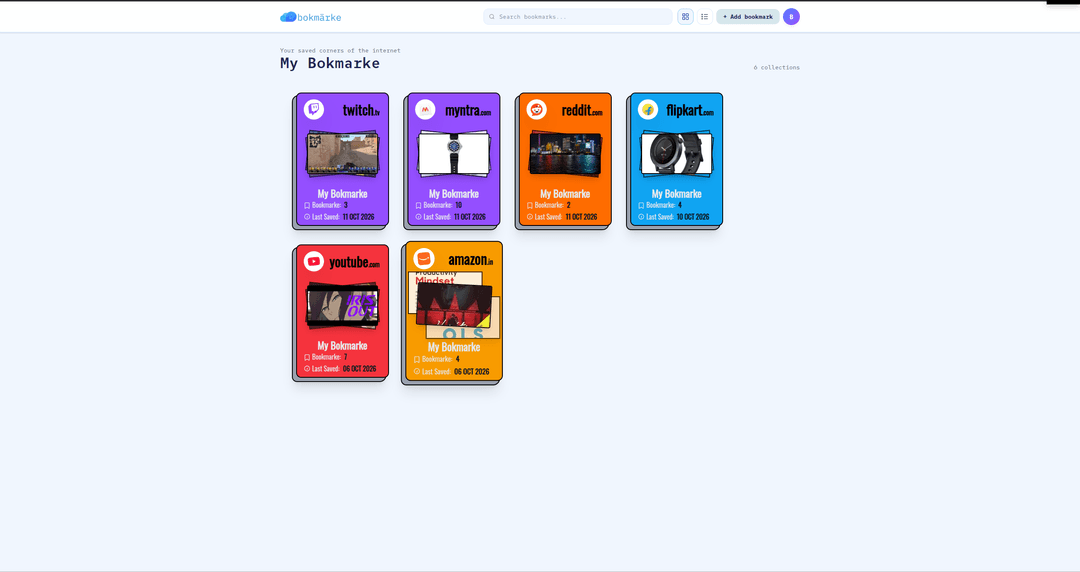
Task: Click "Your saved corners of the internet" subtitle
Action: pos(340,50)
